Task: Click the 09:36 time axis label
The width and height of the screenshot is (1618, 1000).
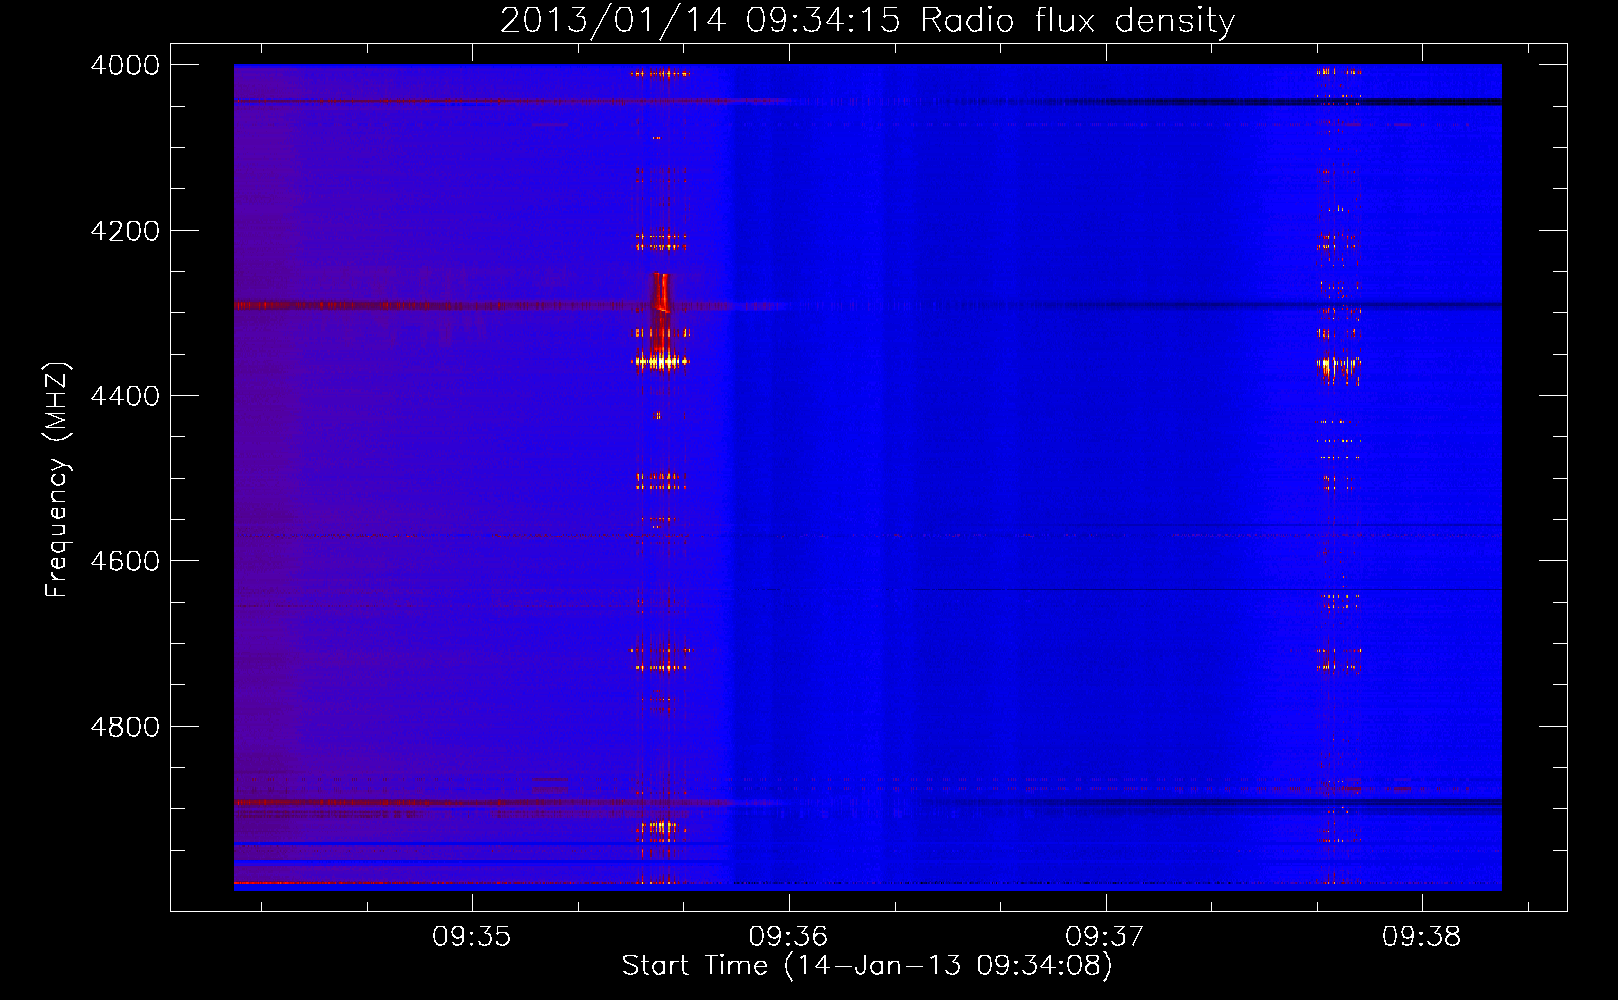Action: pos(789,937)
